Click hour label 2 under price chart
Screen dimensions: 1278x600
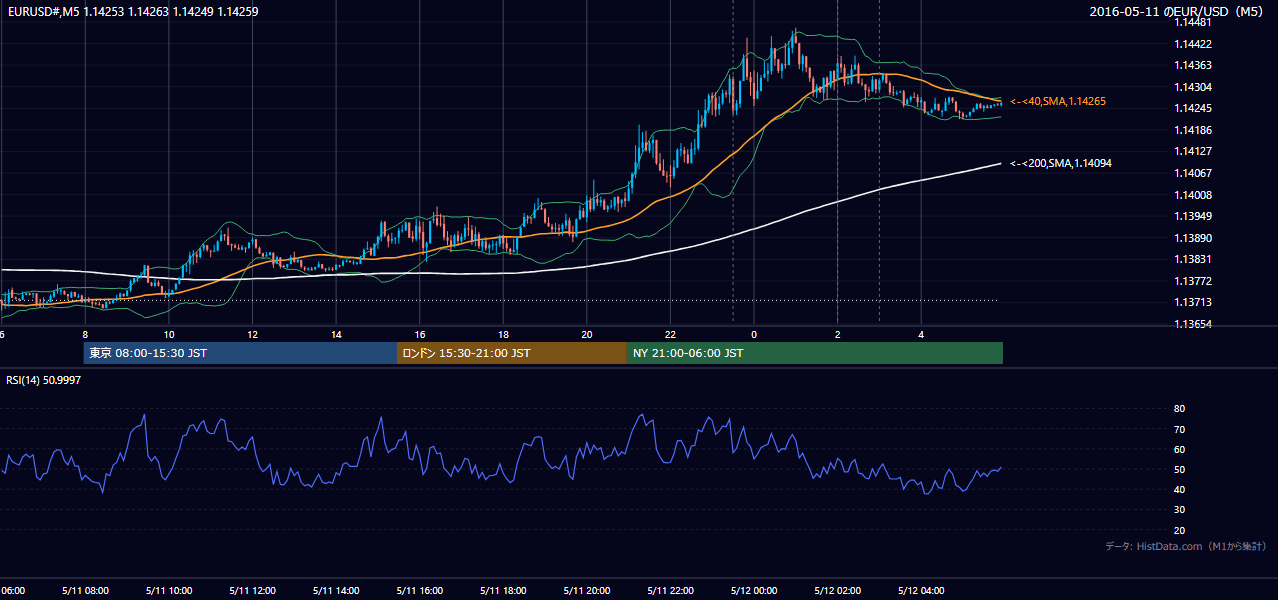click(837, 334)
